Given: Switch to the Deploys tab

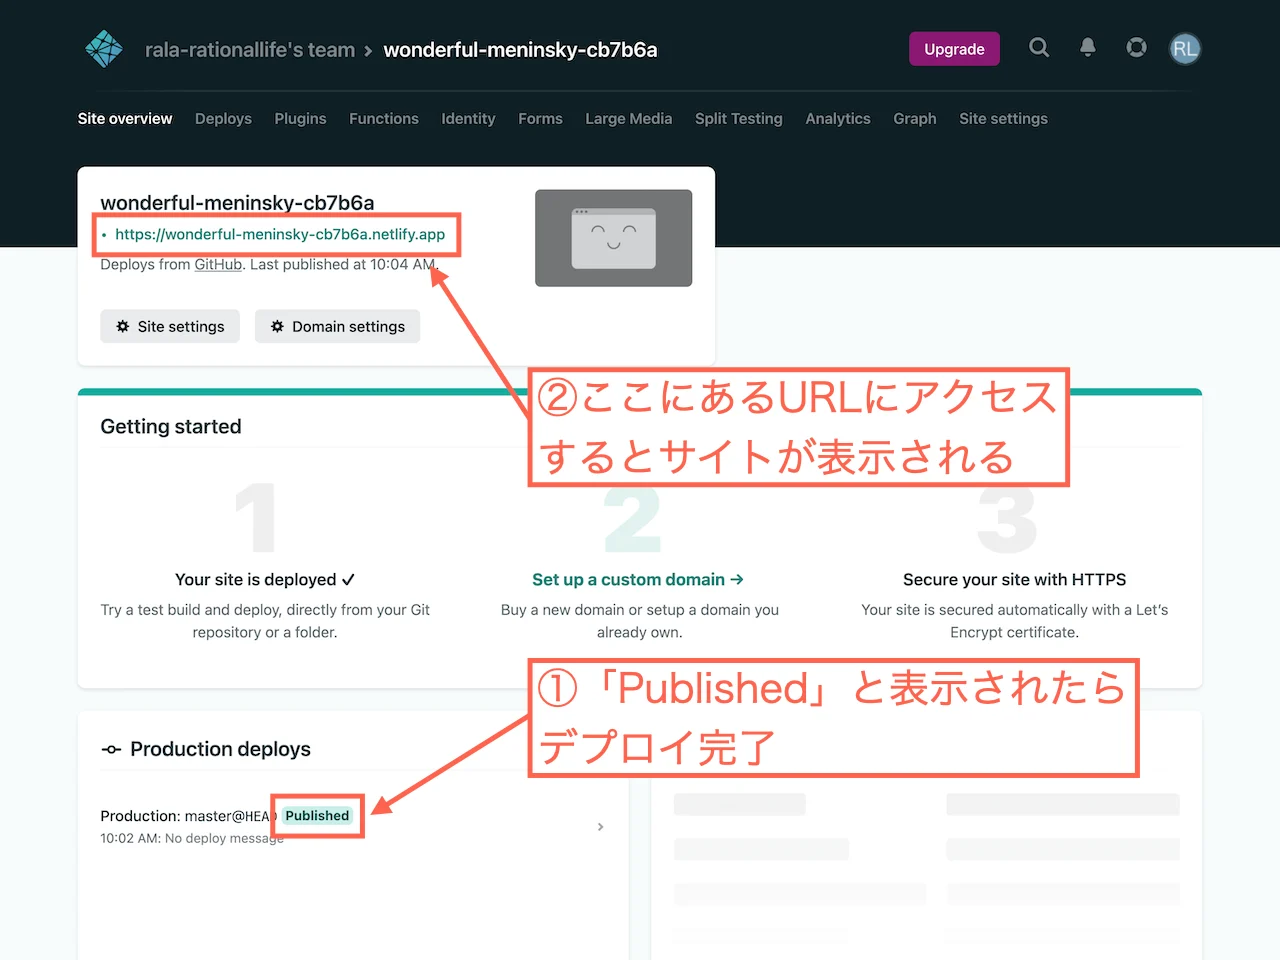Looking at the screenshot, I should 223,119.
